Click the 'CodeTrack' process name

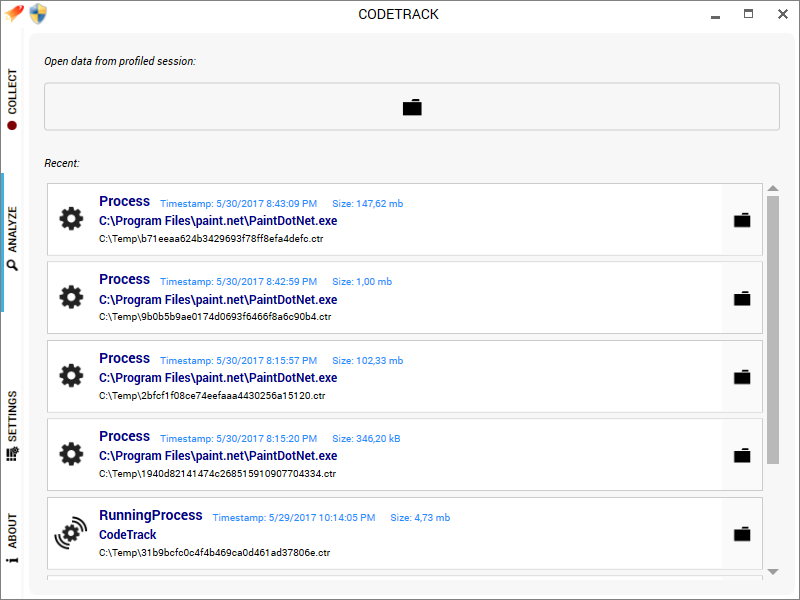click(128, 535)
